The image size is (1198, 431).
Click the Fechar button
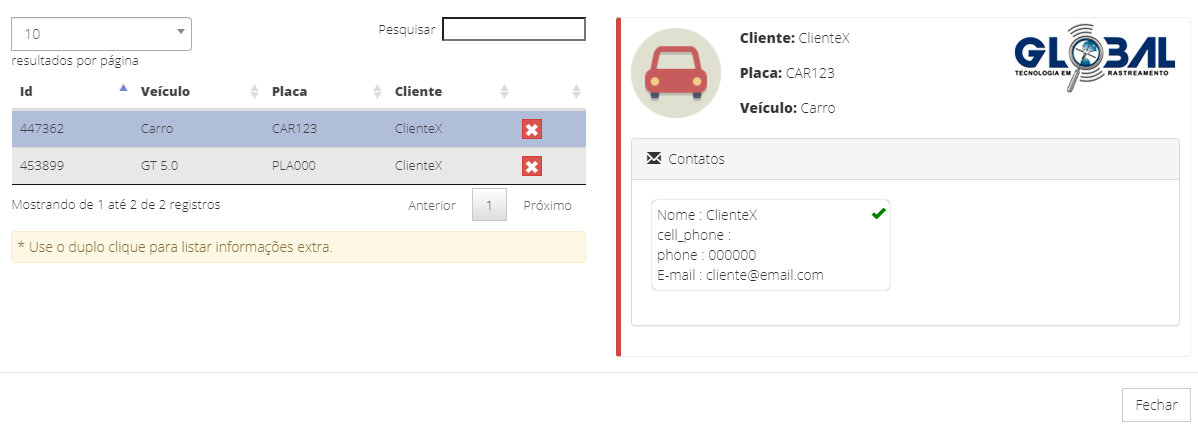point(1156,405)
